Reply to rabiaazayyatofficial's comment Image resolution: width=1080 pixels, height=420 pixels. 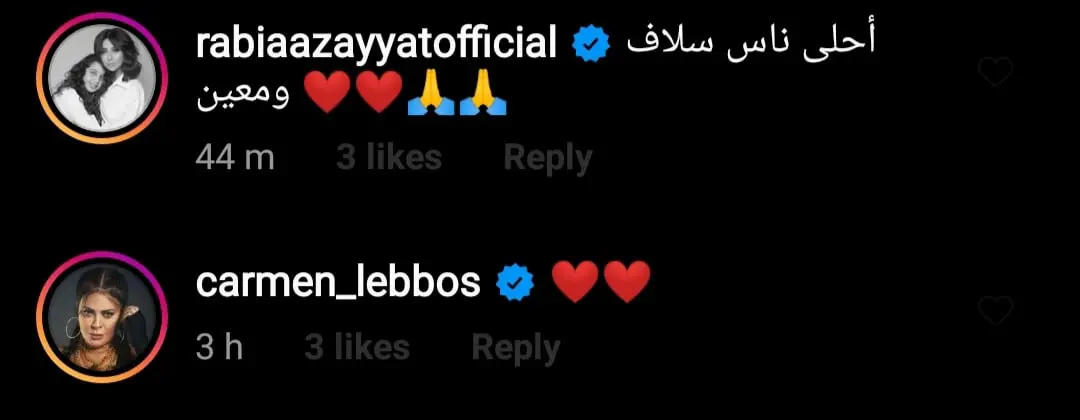coord(548,159)
